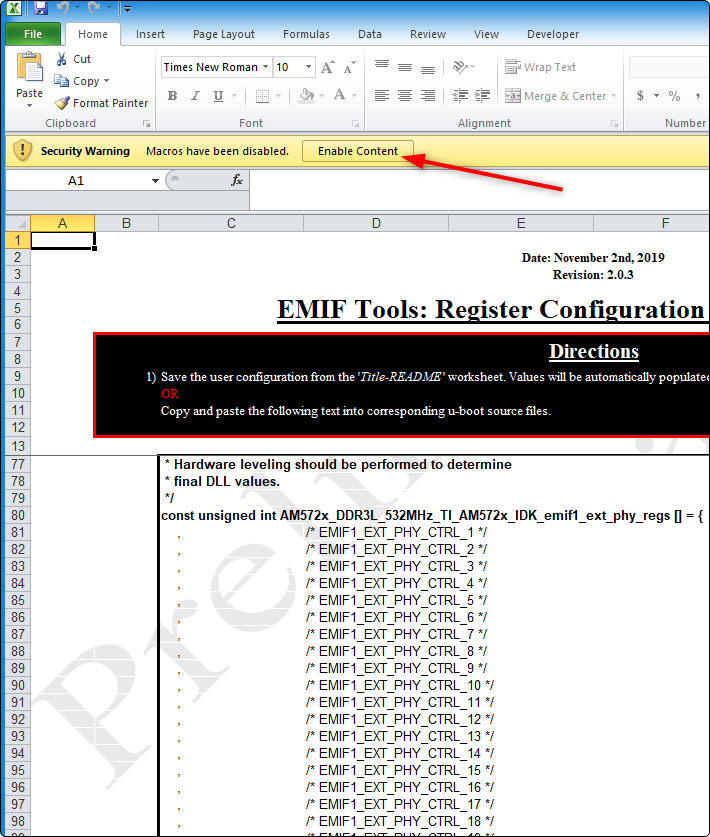
Task: Apply Percent Style
Action: pos(674,96)
